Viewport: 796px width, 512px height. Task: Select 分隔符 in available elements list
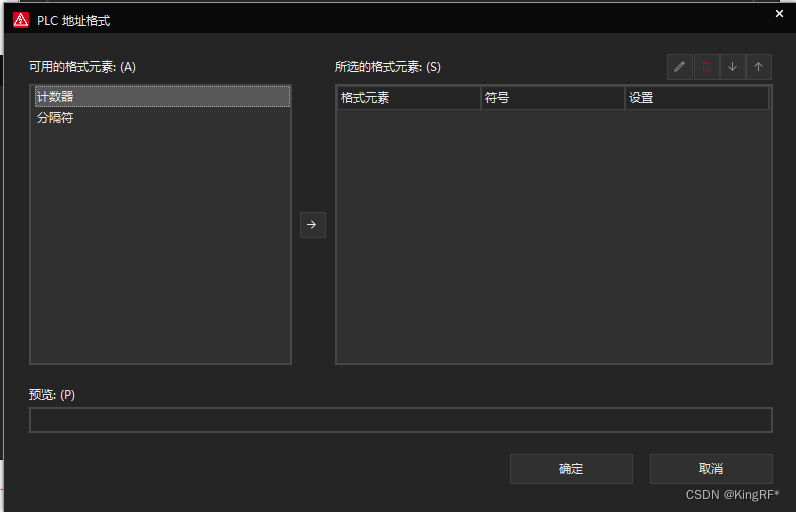coord(55,118)
